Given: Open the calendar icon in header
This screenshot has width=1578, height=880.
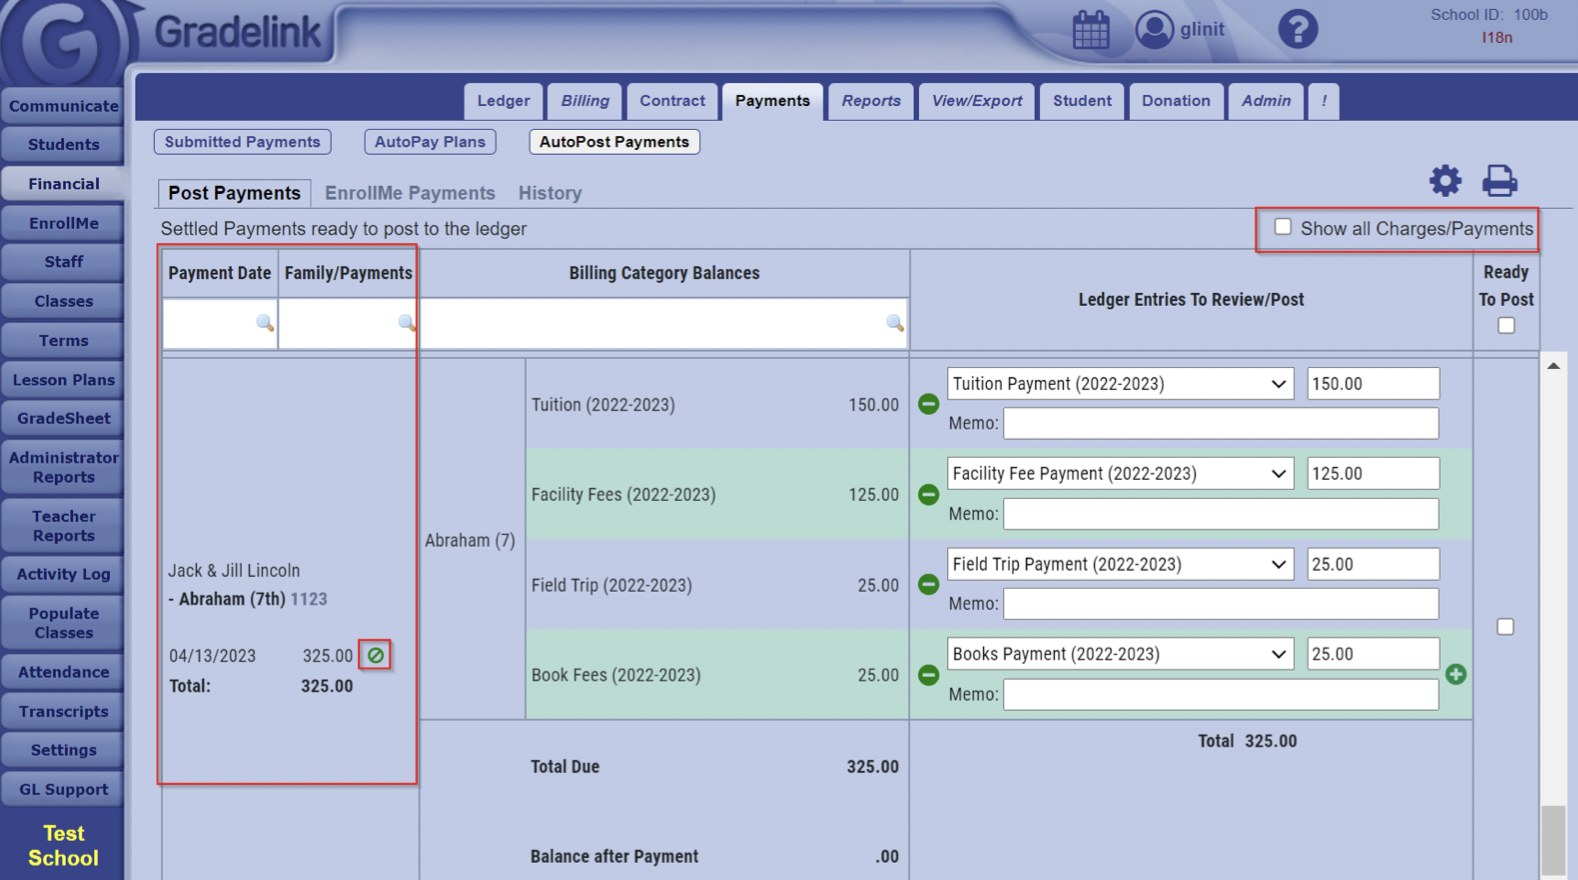Looking at the screenshot, I should point(1090,30).
